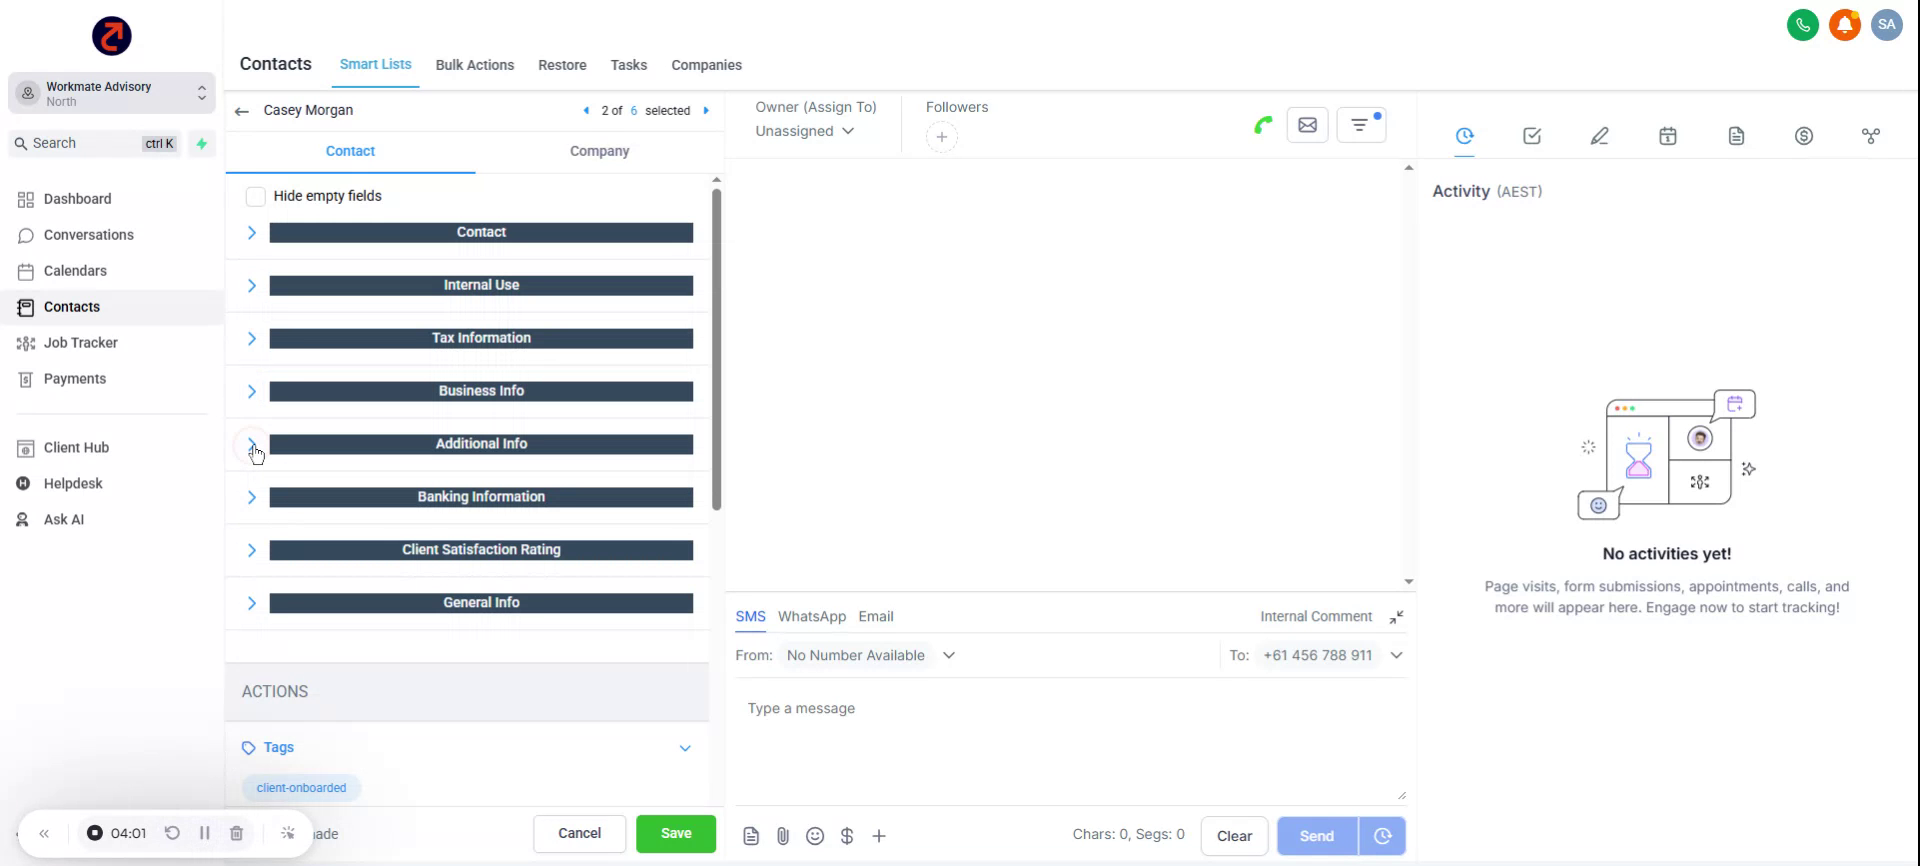Click the request payment dollar icon in composer
This screenshot has height=866, width=1920.
click(847, 836)
